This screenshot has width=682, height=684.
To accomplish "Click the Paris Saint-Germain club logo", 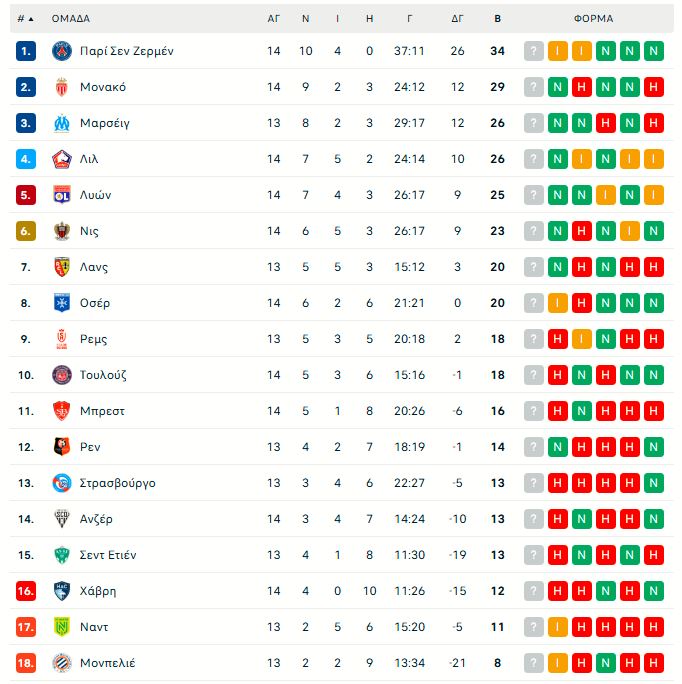I will tap(62, 51).
